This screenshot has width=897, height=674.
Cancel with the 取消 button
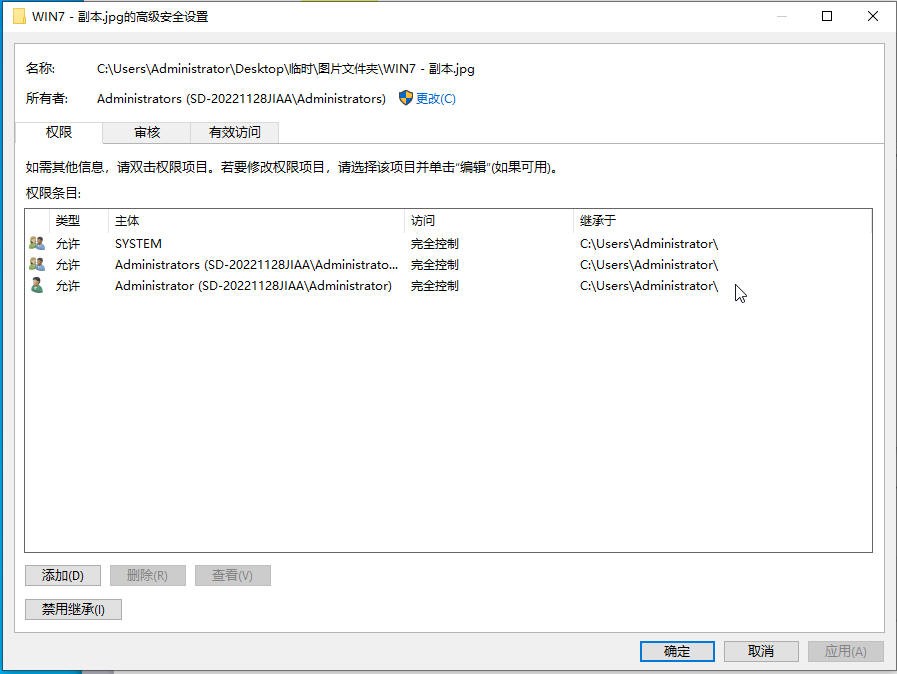coord(761,651)
